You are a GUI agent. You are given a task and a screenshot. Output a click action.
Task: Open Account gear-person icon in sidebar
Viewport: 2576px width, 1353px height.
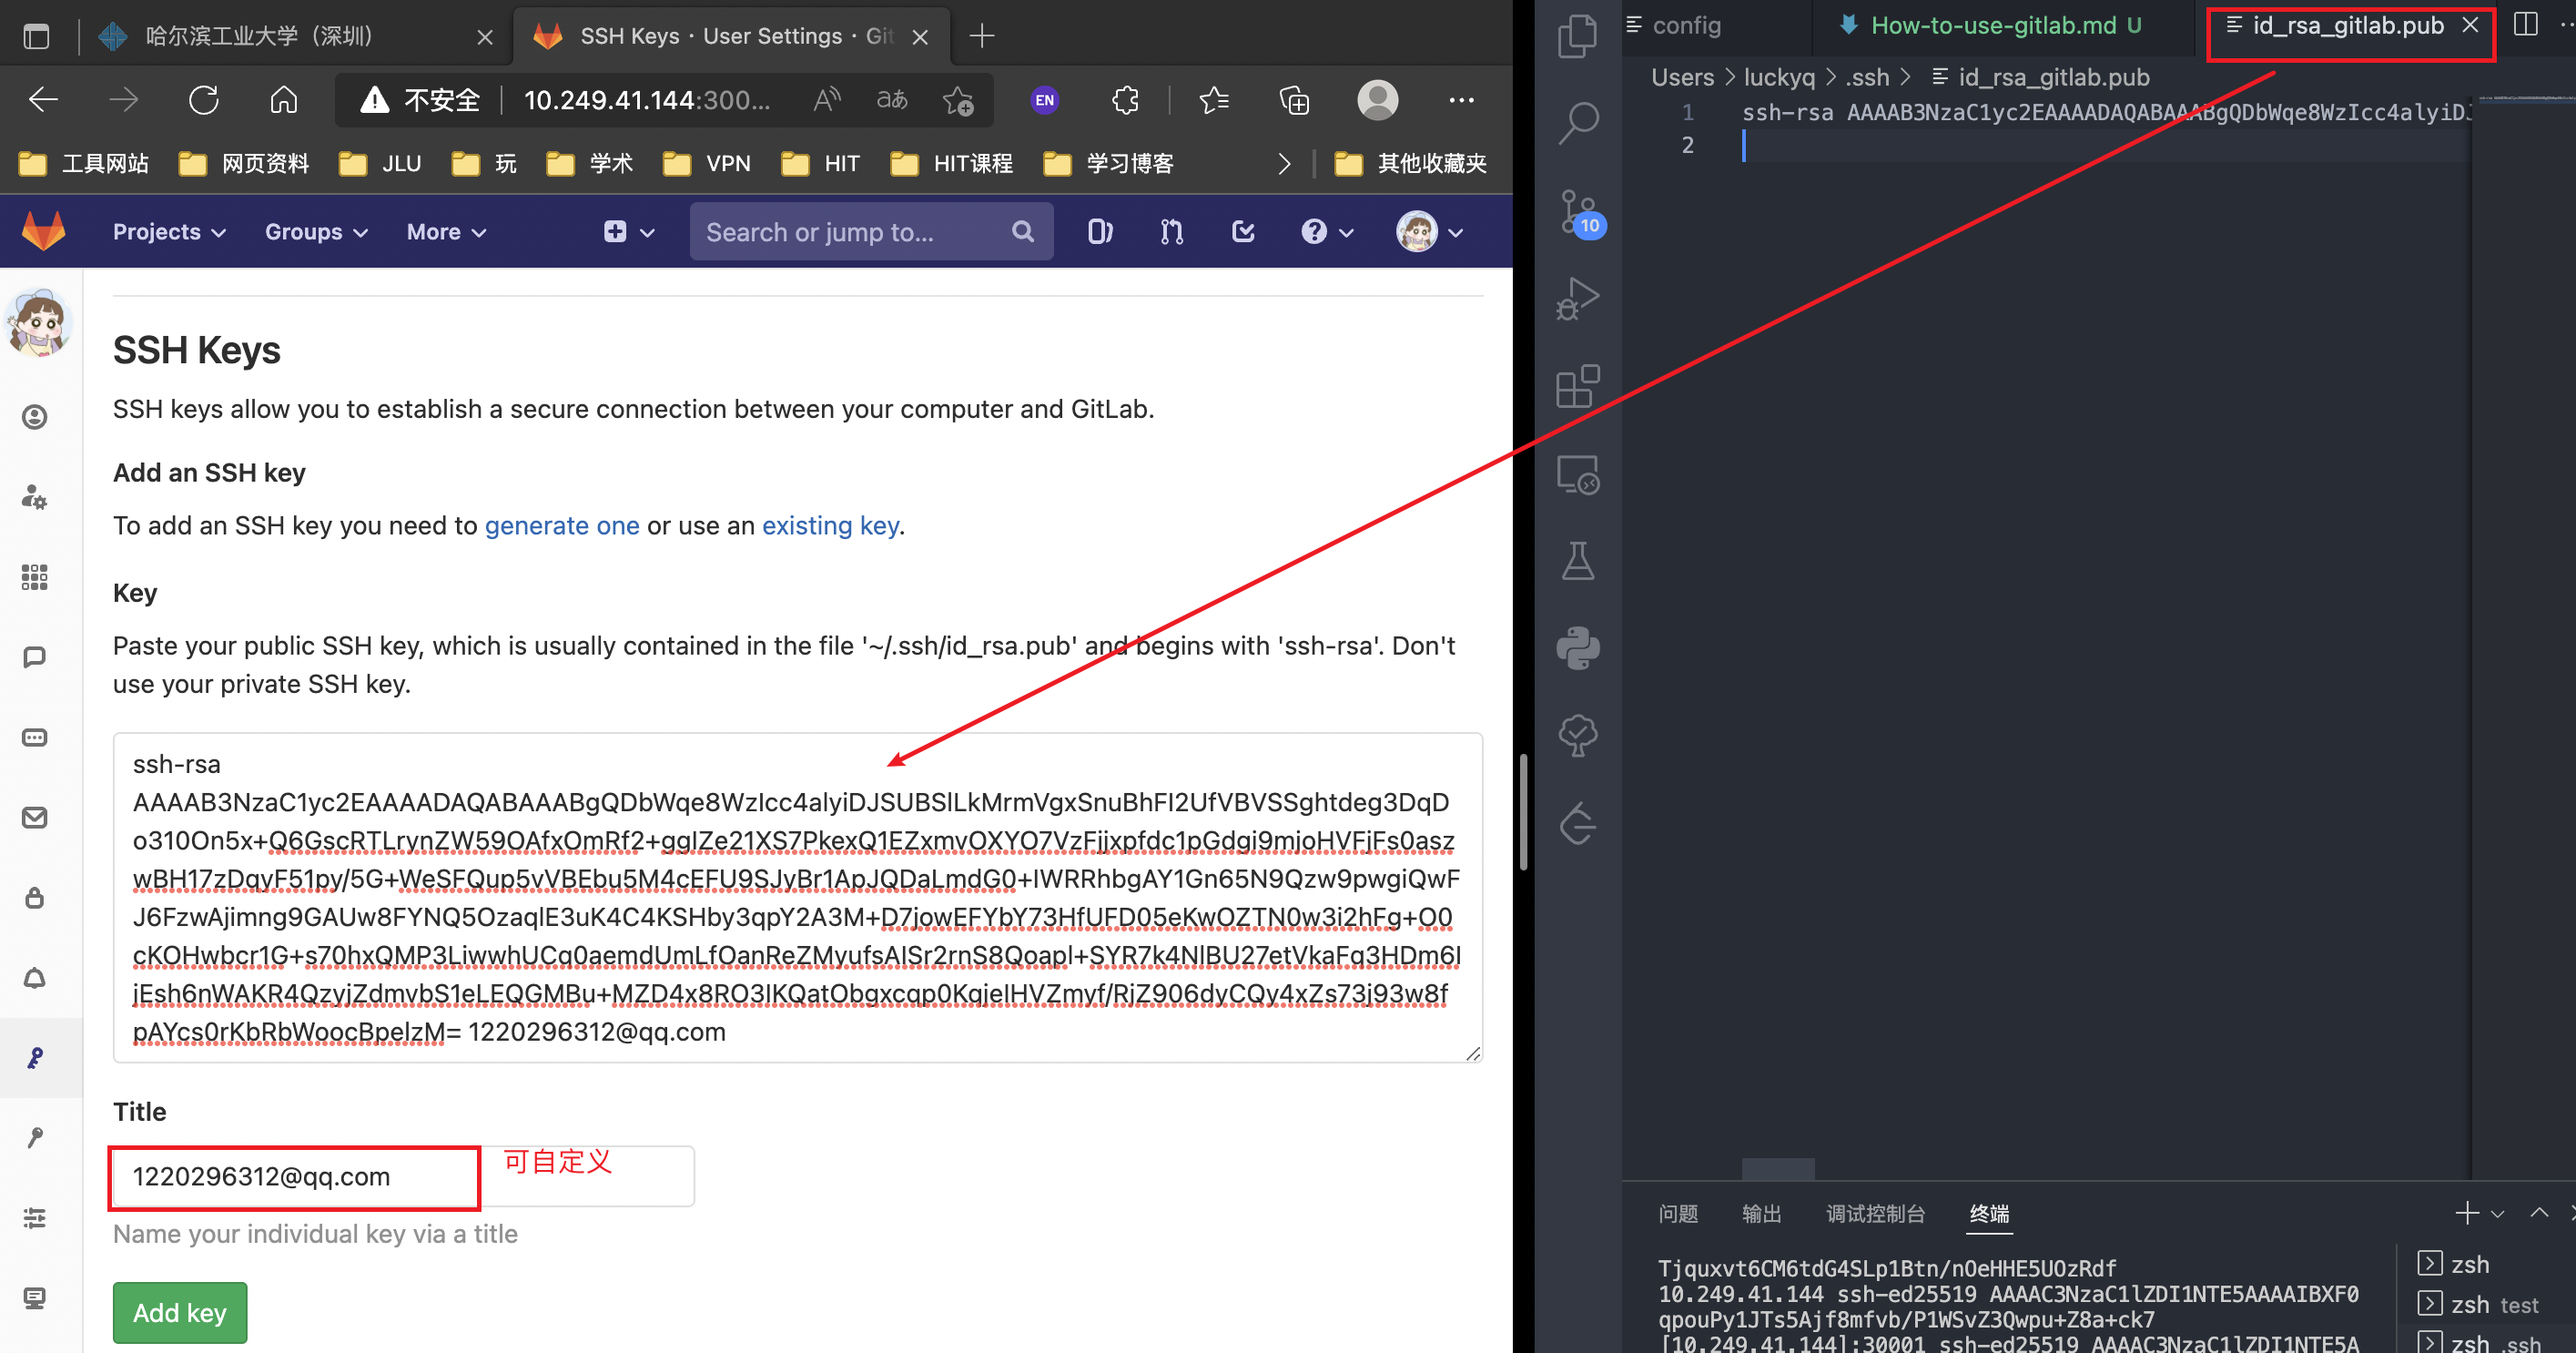tap(35, 497)
